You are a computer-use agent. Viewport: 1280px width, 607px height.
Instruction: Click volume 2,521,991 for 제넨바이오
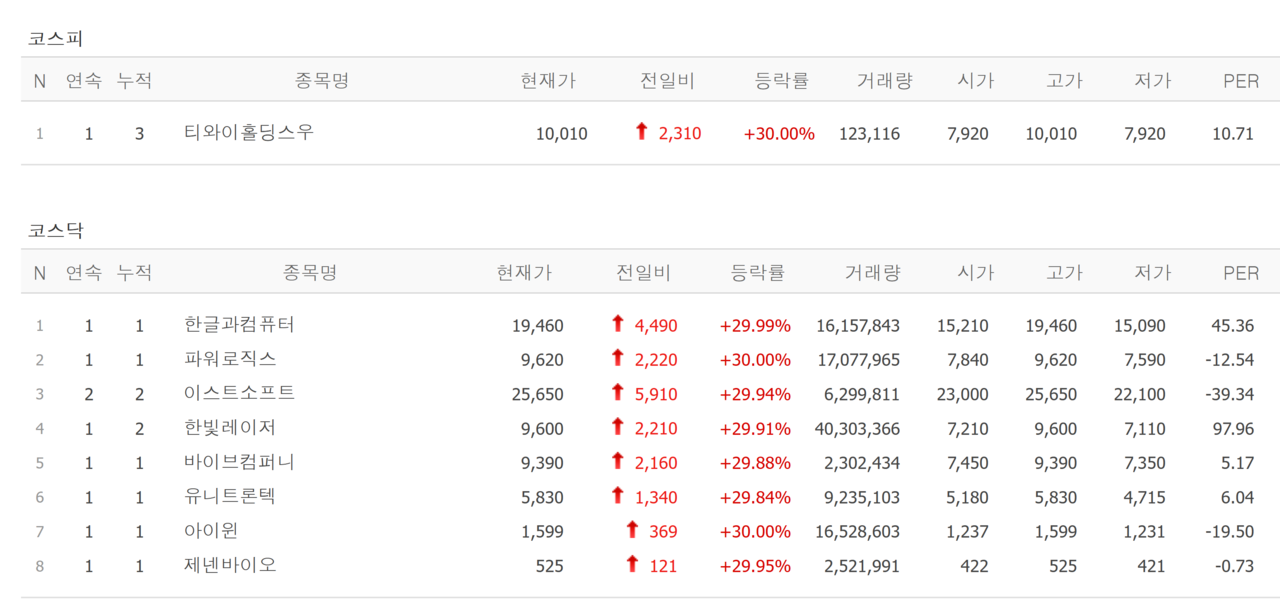click(x=863, y=566)
